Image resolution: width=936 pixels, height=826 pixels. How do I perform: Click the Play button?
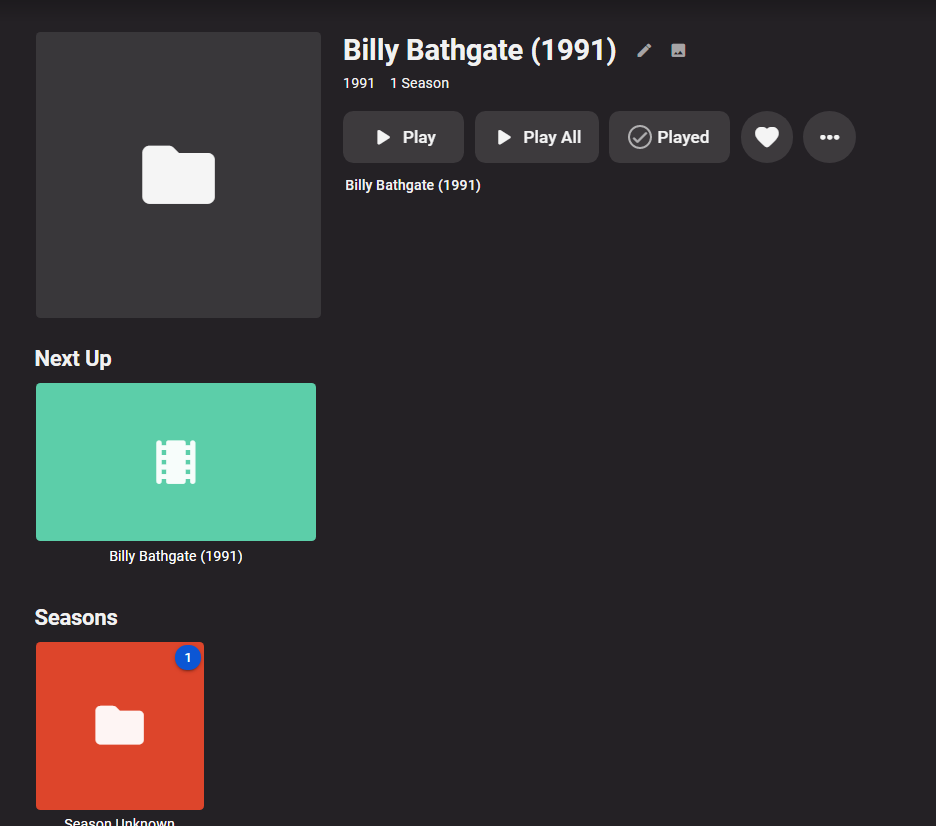[403, 137]
